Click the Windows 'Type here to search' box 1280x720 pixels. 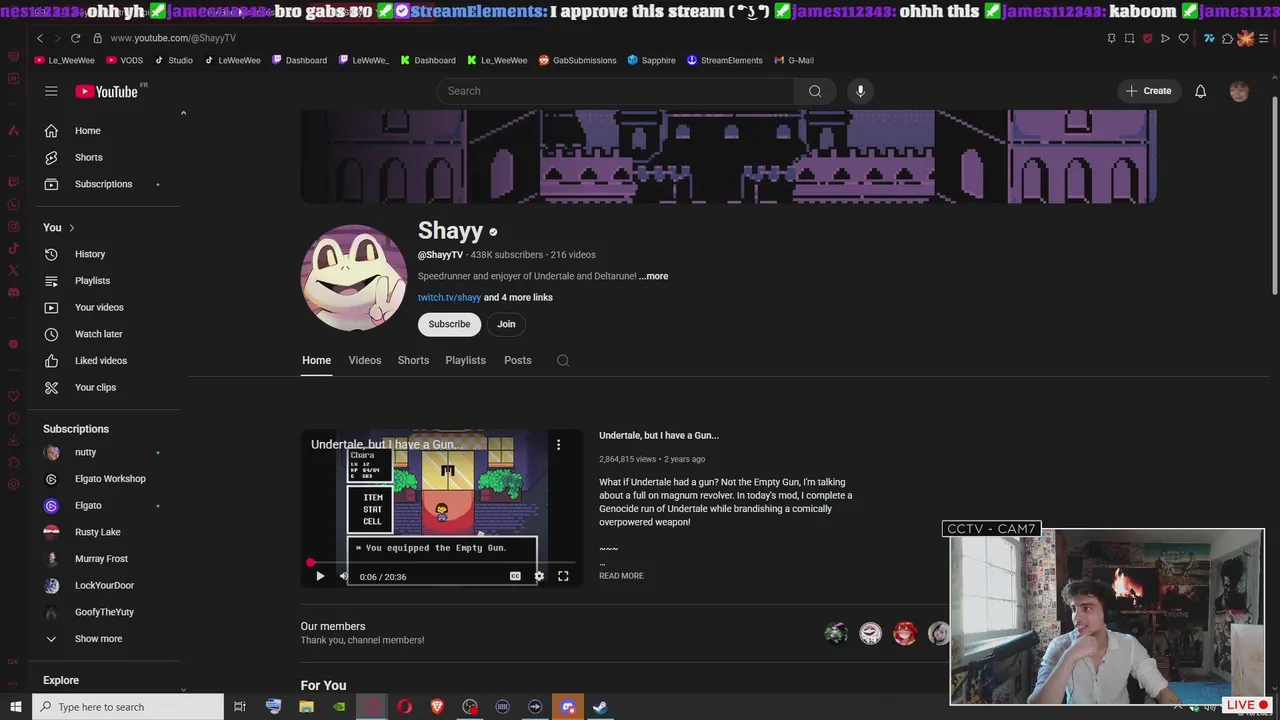click(x=127, y=707)
